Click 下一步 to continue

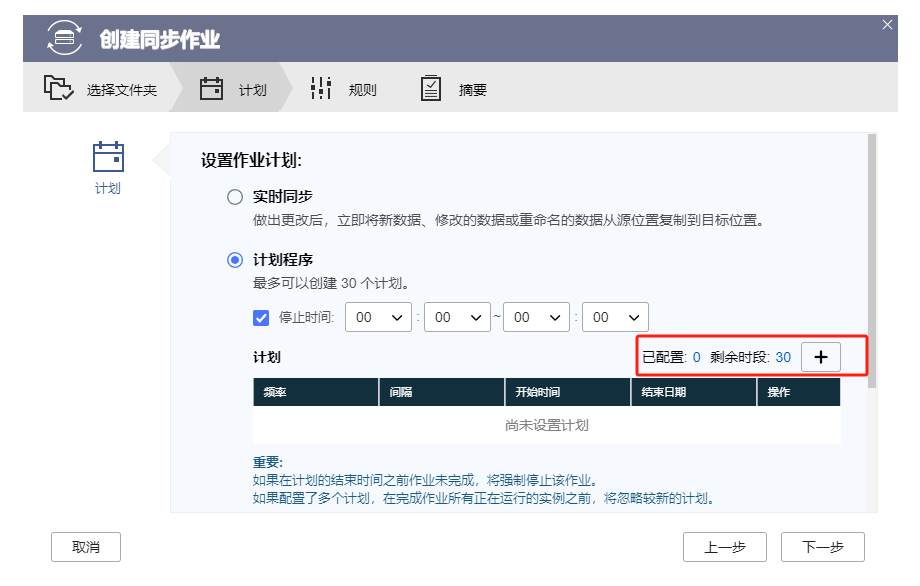click(823, 547)
